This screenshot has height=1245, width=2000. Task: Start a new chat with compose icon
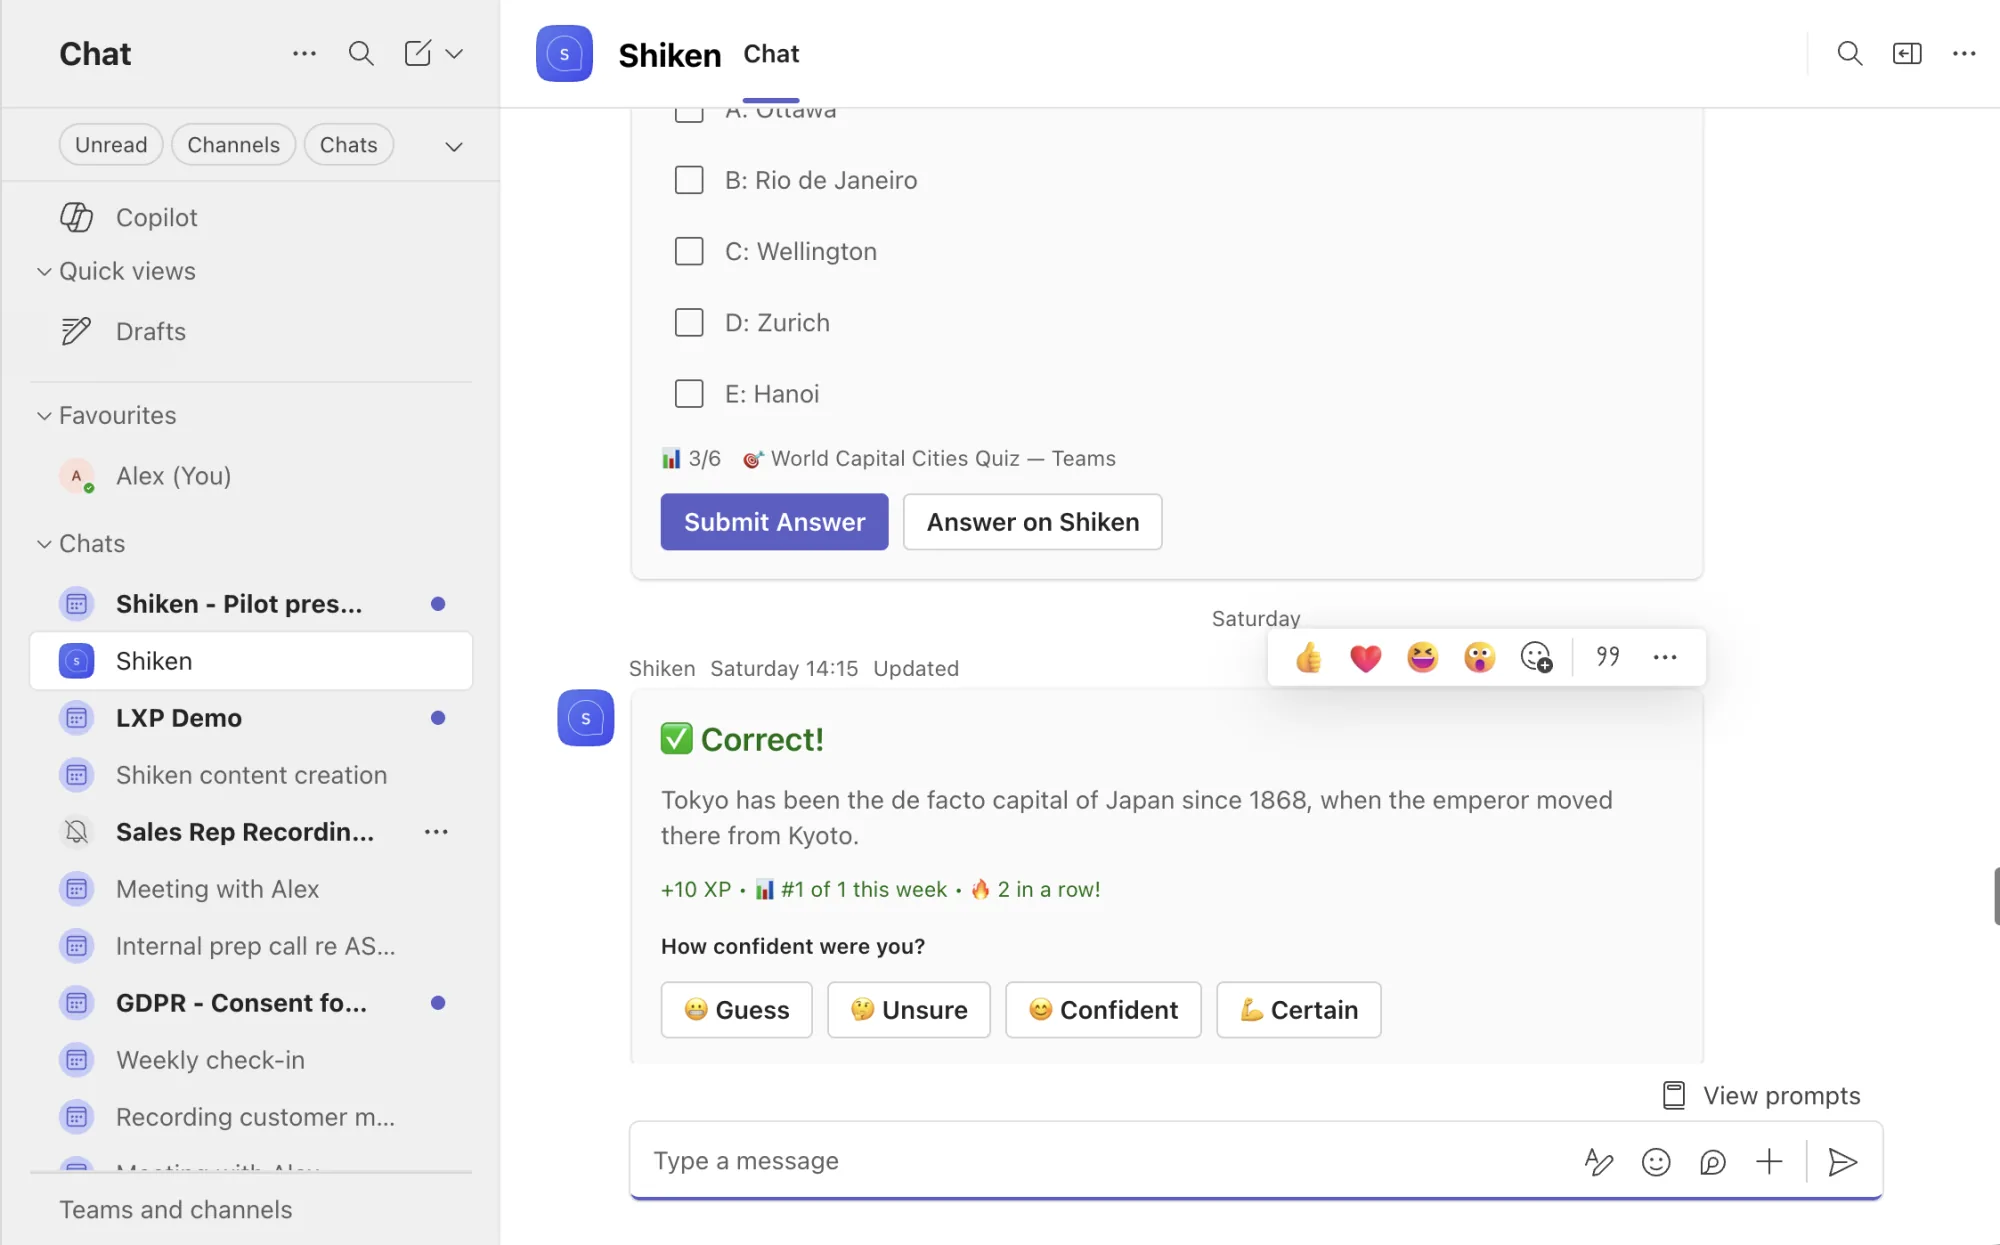point(417,53)
